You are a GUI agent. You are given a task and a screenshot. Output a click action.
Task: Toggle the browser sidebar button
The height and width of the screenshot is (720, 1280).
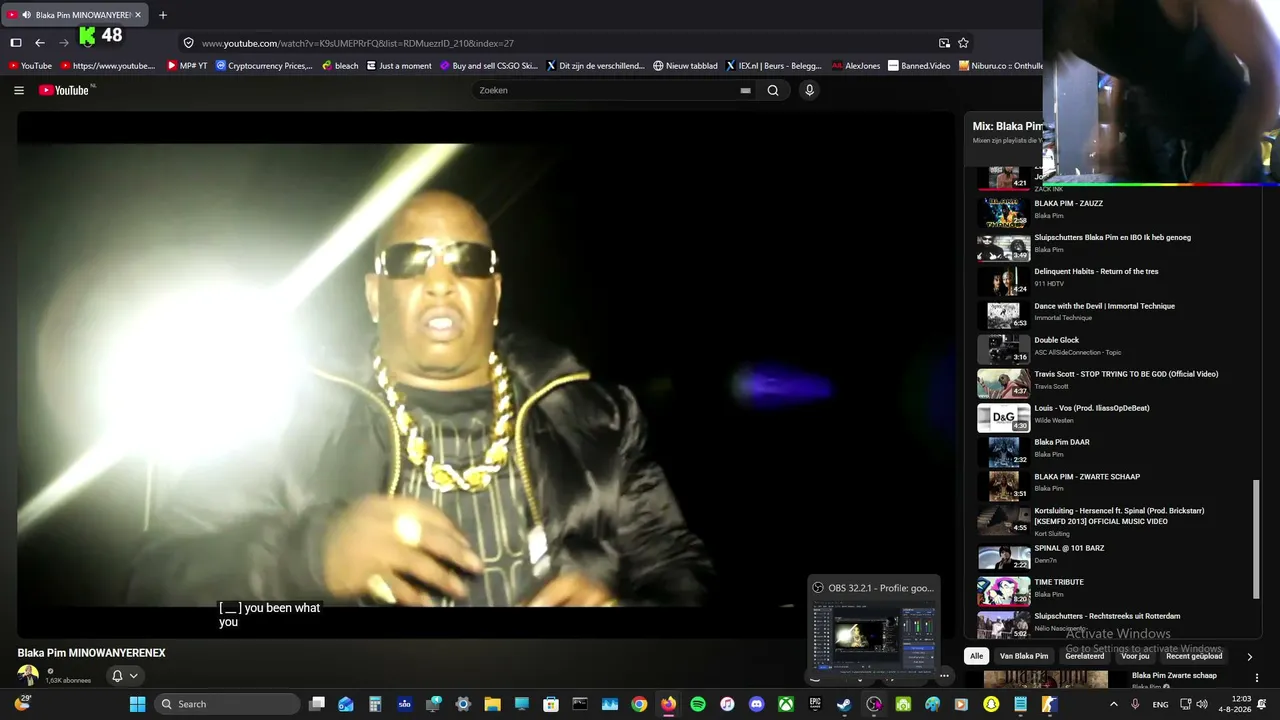[16, 42]
